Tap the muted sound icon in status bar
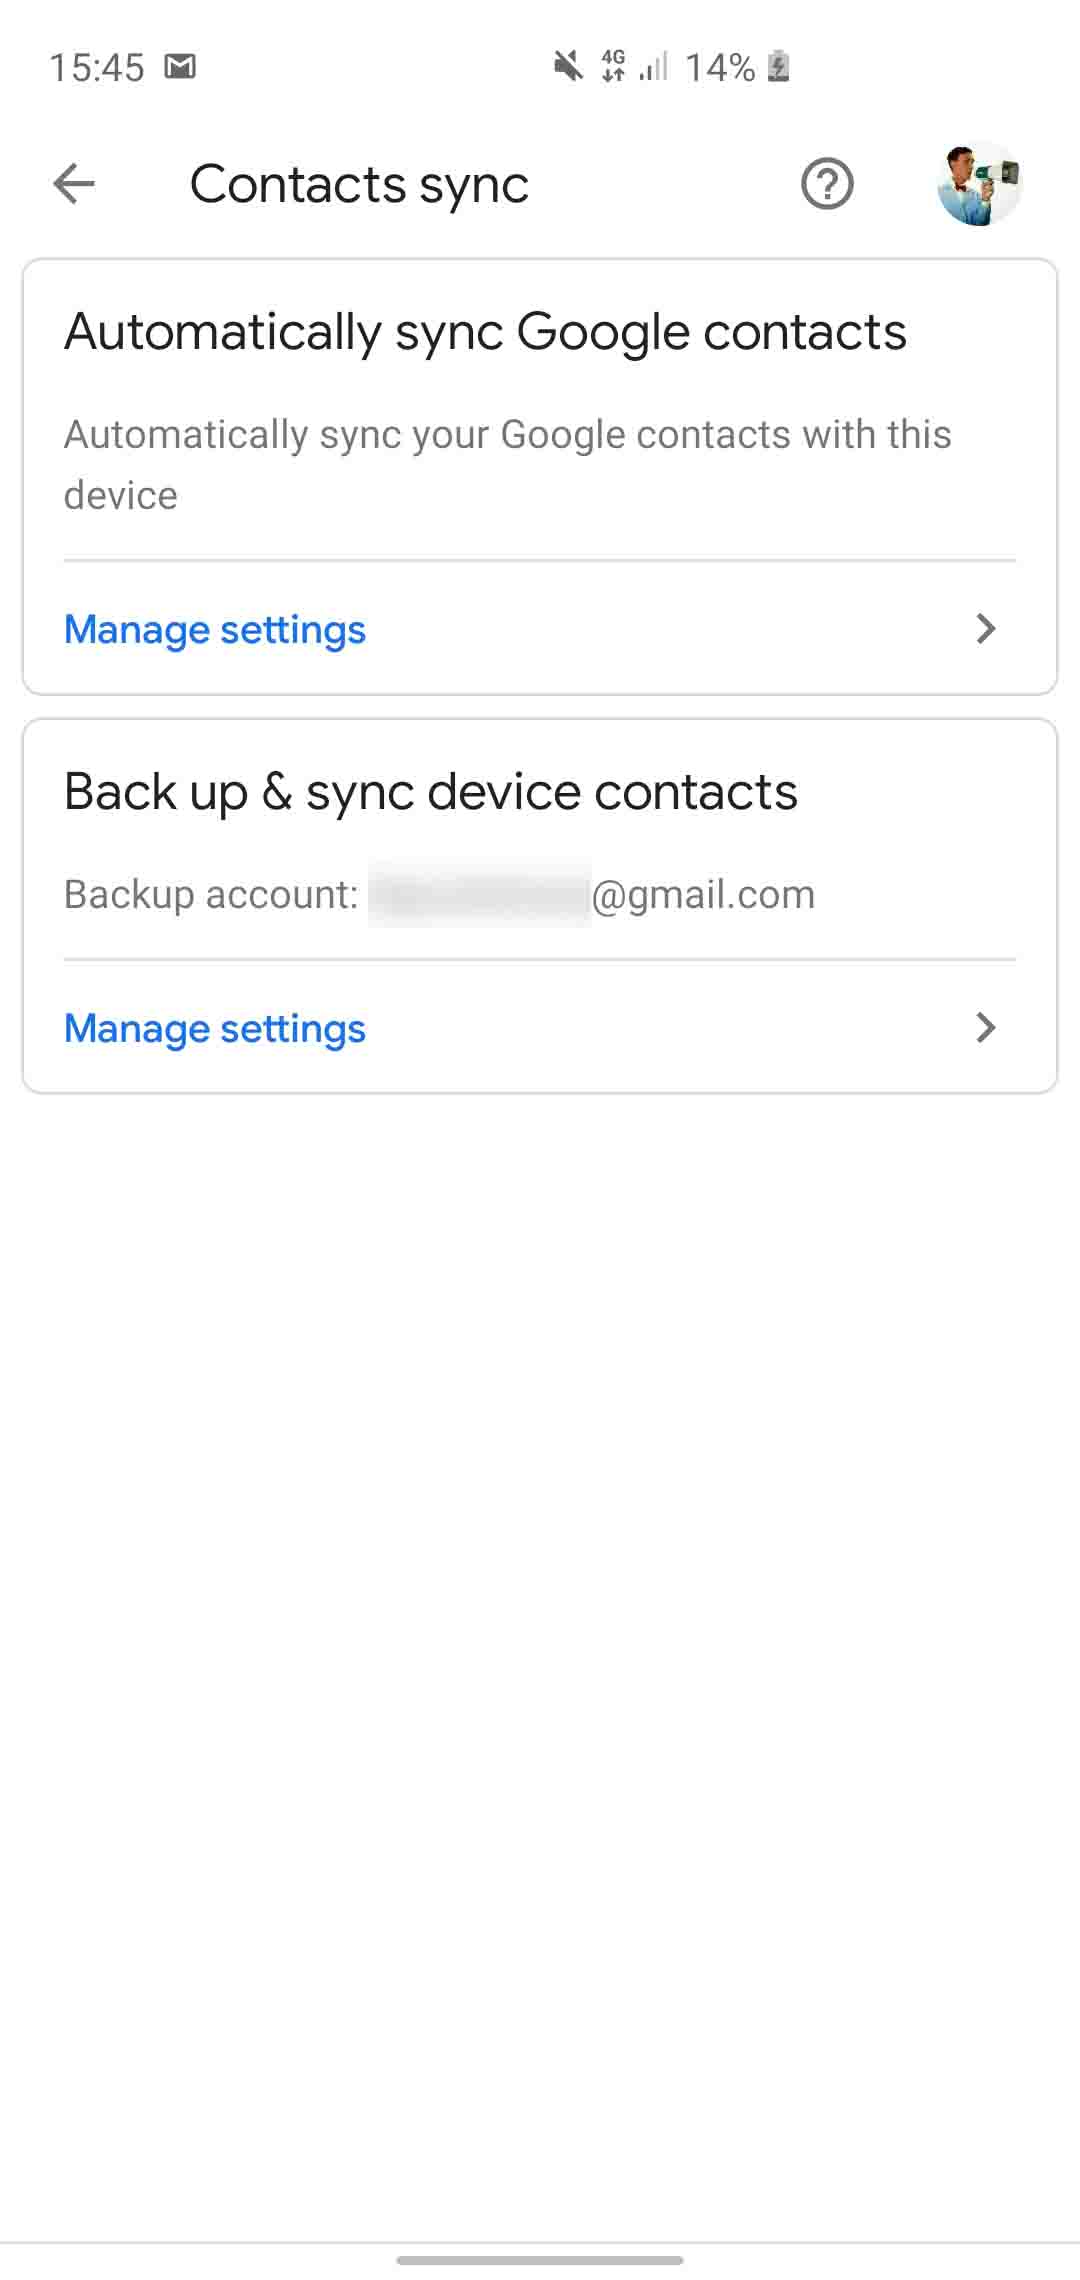1080x2280 pixels. [568, 67]
